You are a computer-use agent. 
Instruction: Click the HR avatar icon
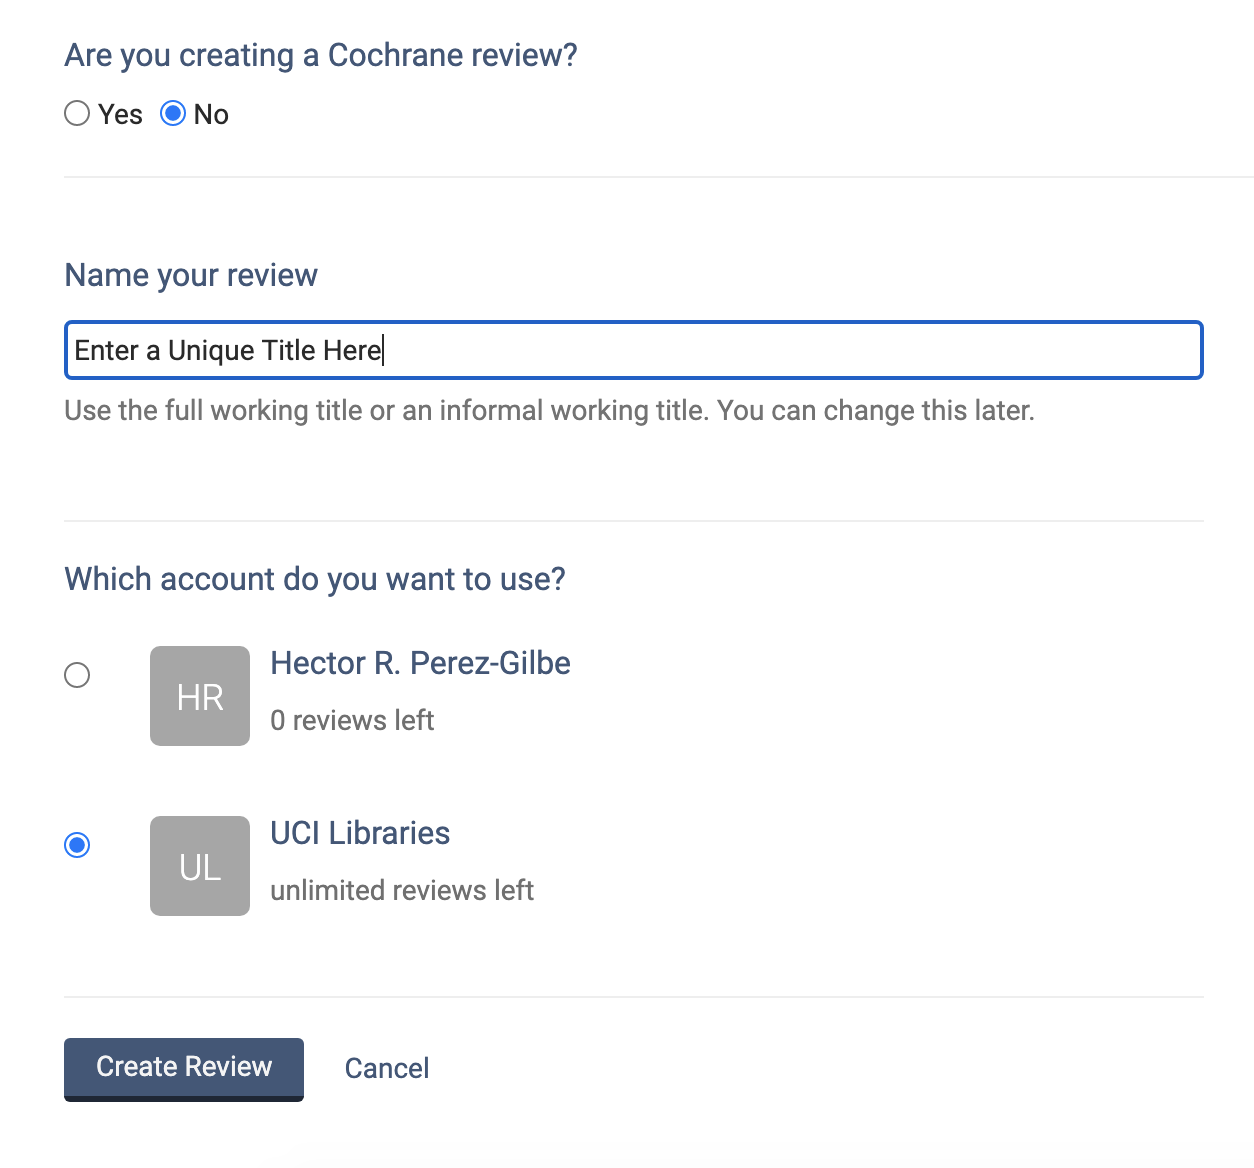point(200,696)
